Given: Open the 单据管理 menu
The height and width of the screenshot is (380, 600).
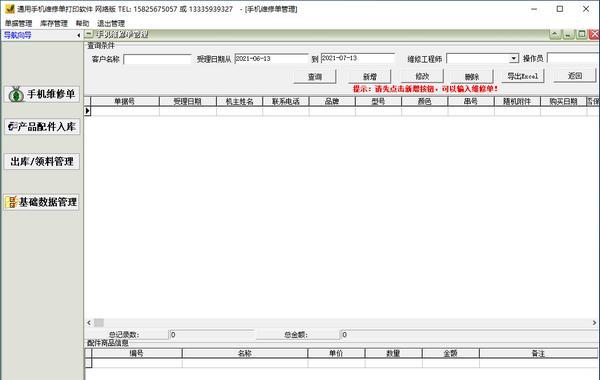Looking at the screenshot, I should coord(18,23).
